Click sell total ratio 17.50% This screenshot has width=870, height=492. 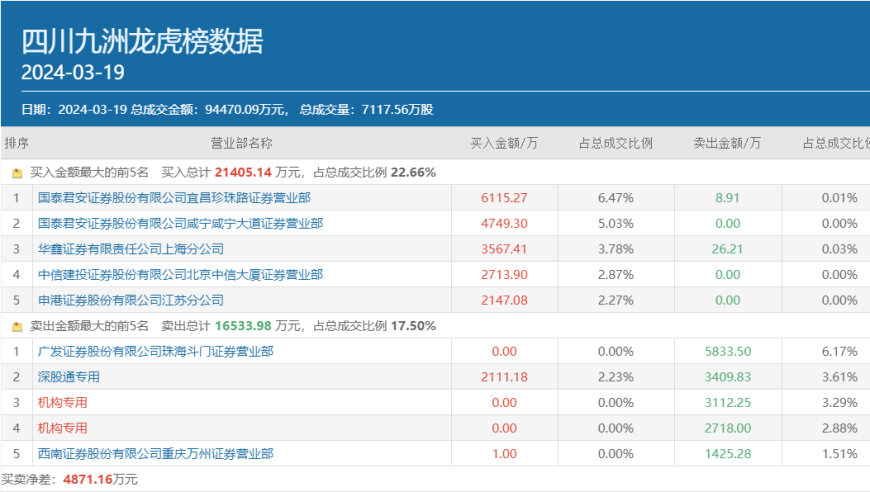click(x=413, y=326)
